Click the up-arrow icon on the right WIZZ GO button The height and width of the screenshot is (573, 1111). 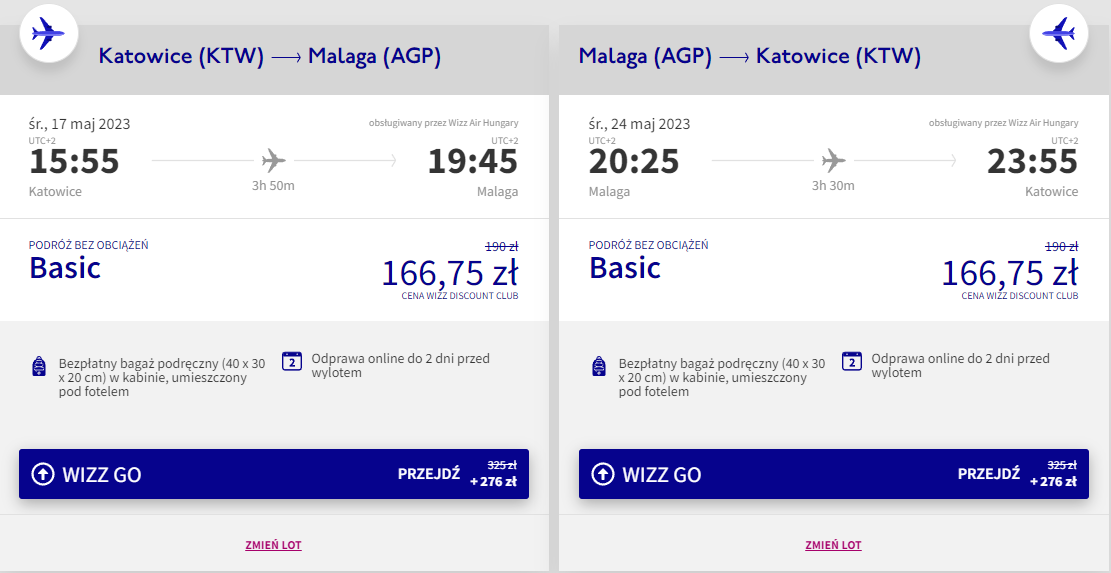603,474
